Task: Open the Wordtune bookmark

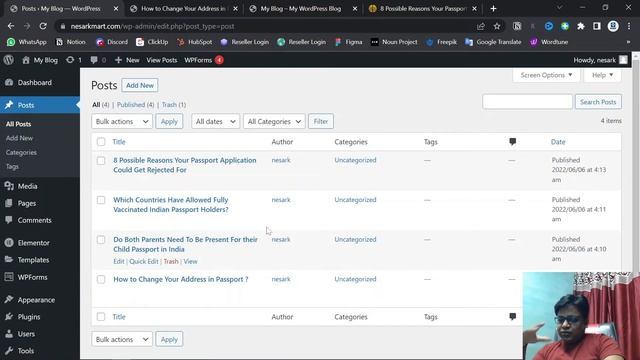Action: pos(549,42)
